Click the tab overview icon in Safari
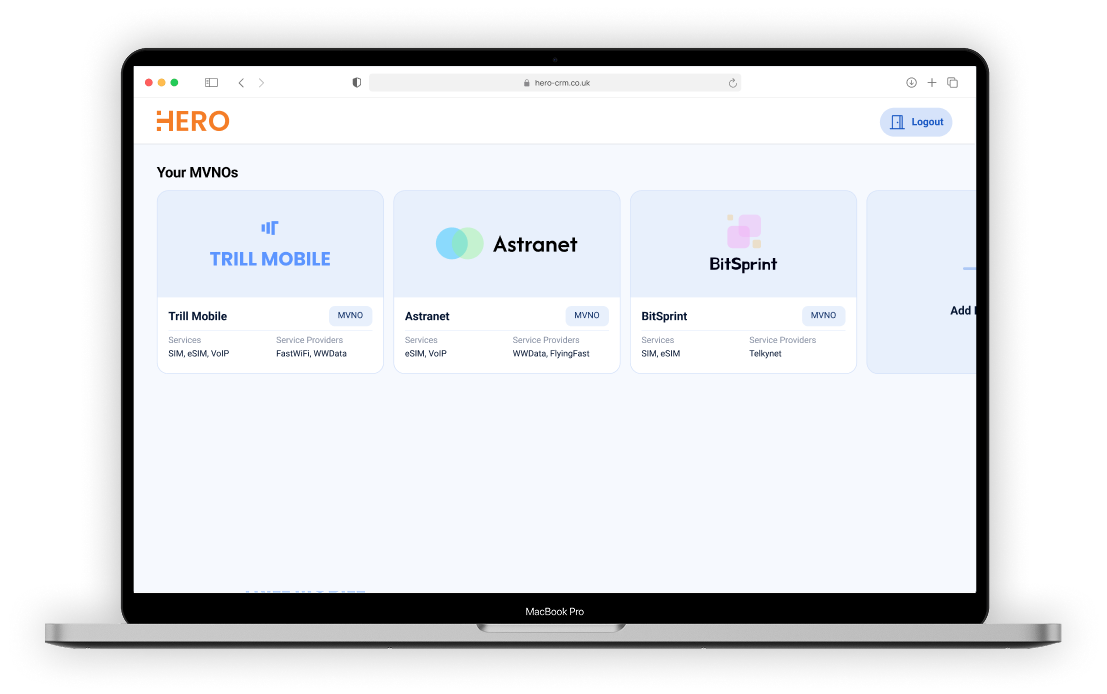 (952, 83)
